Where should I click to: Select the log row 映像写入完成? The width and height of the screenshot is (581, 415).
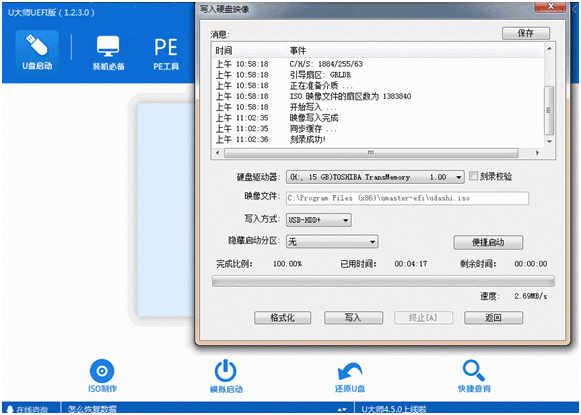point(378,118)
